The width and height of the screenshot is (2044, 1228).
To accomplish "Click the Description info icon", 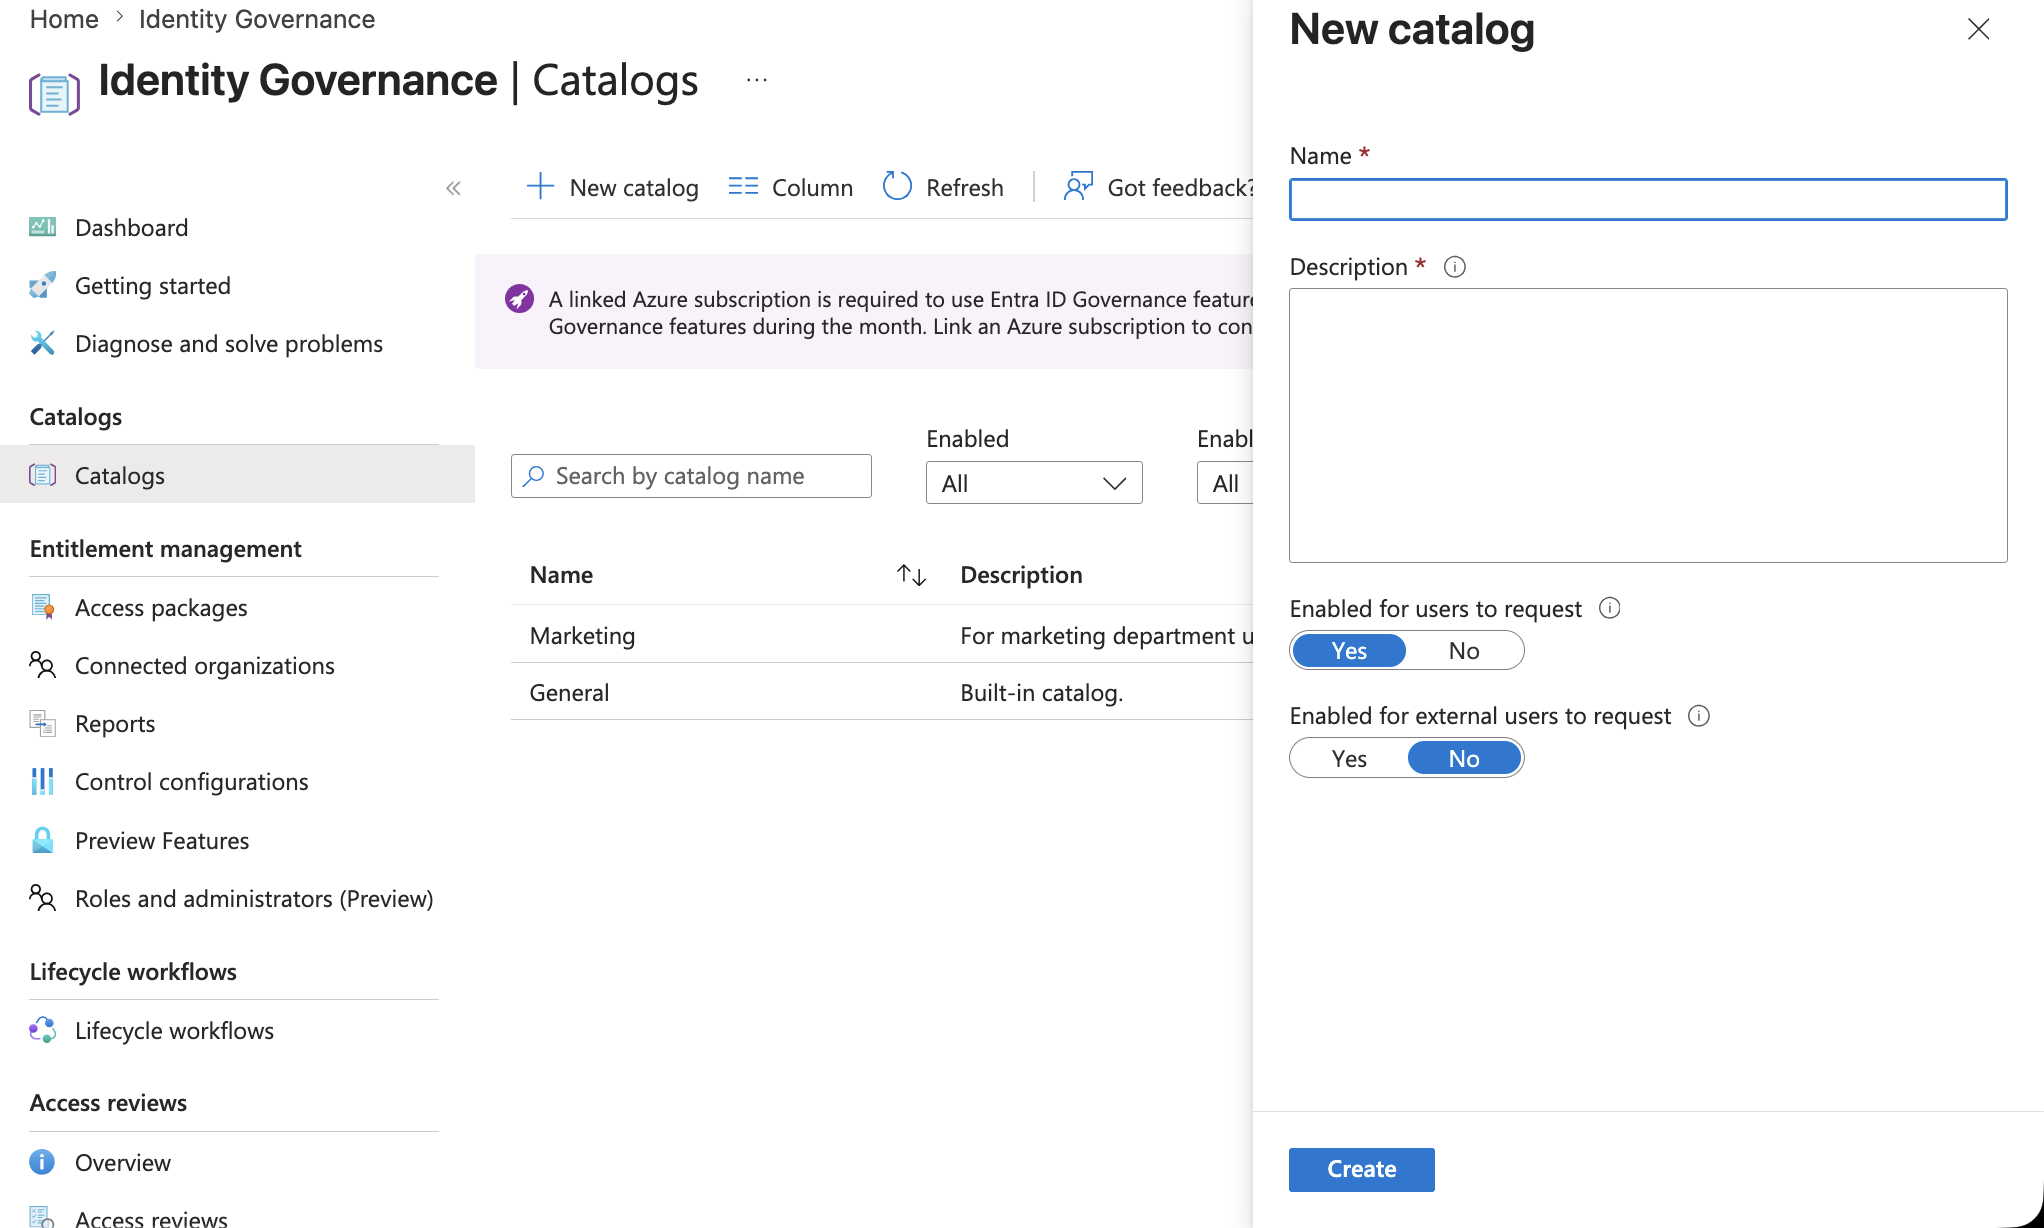I will (1455, 267).
